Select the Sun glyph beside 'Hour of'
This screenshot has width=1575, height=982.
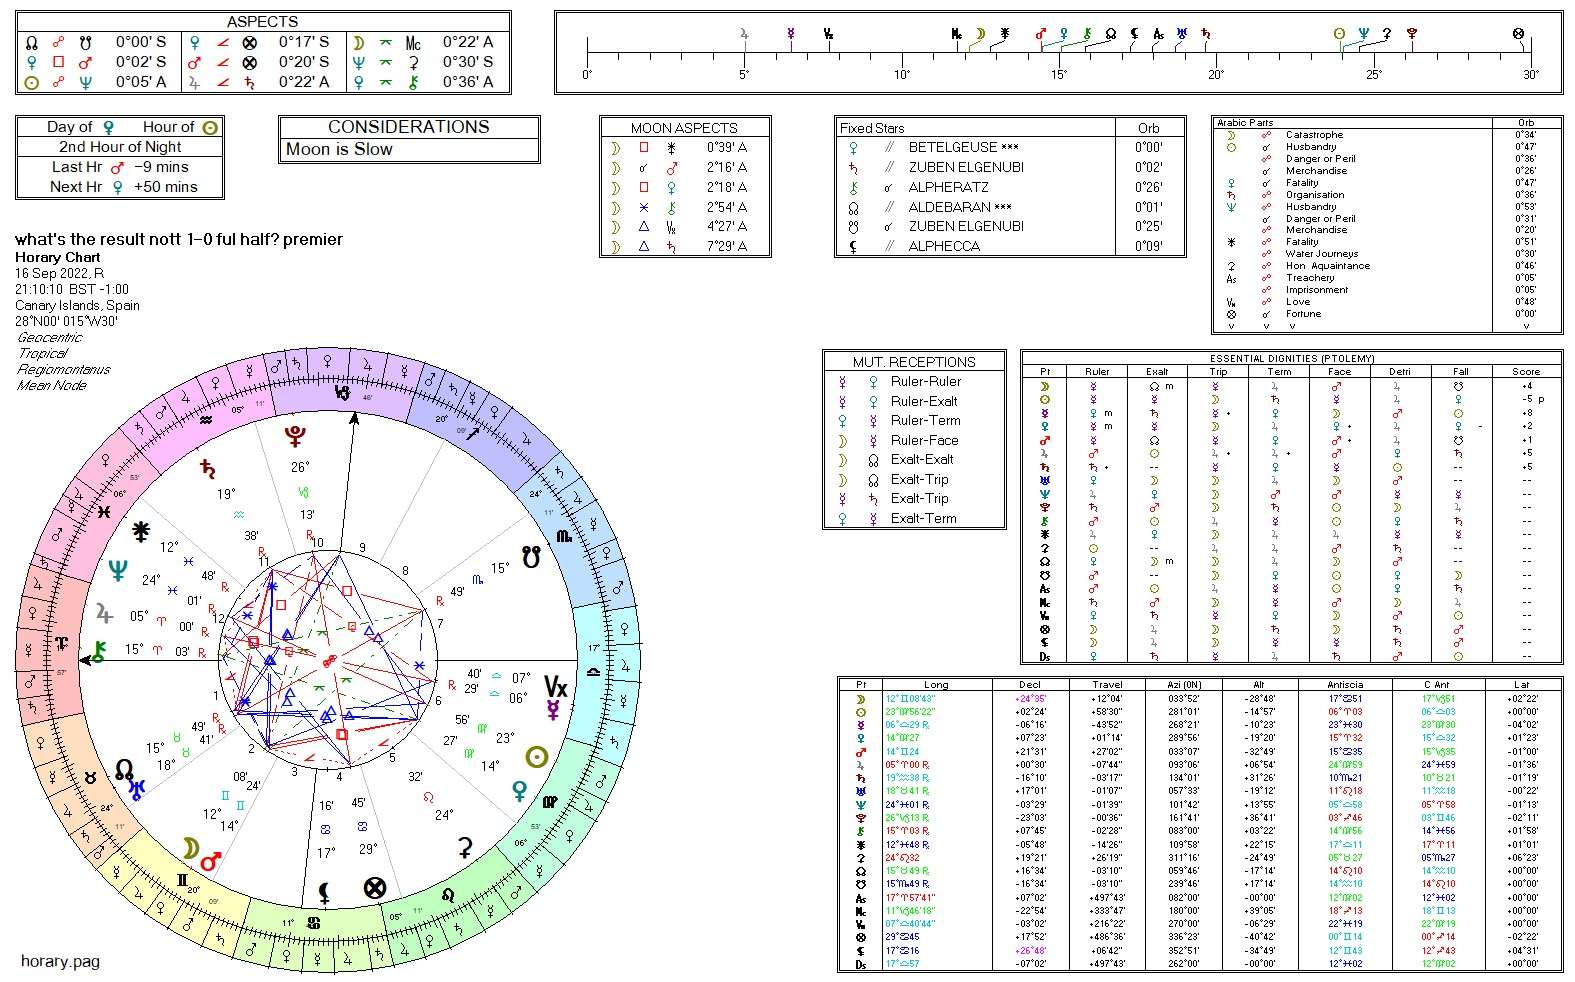click(210, 127)
